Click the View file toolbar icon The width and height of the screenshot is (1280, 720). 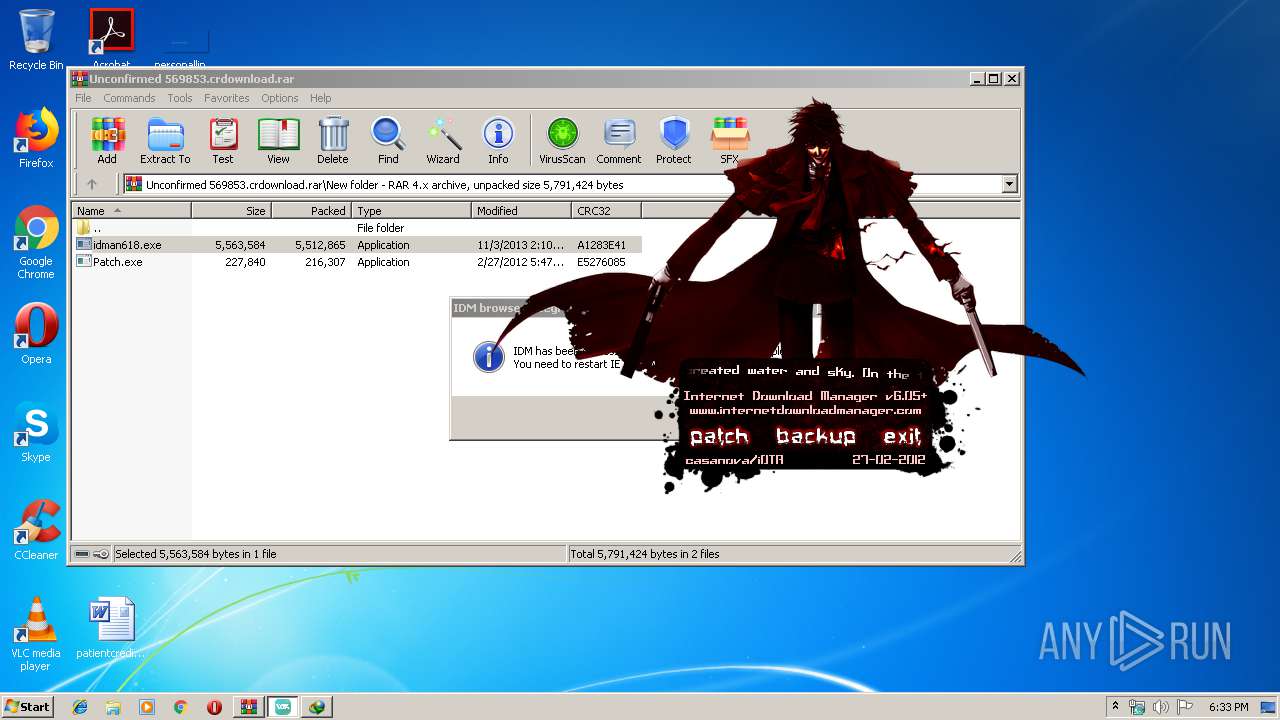[x=278, y=140]
